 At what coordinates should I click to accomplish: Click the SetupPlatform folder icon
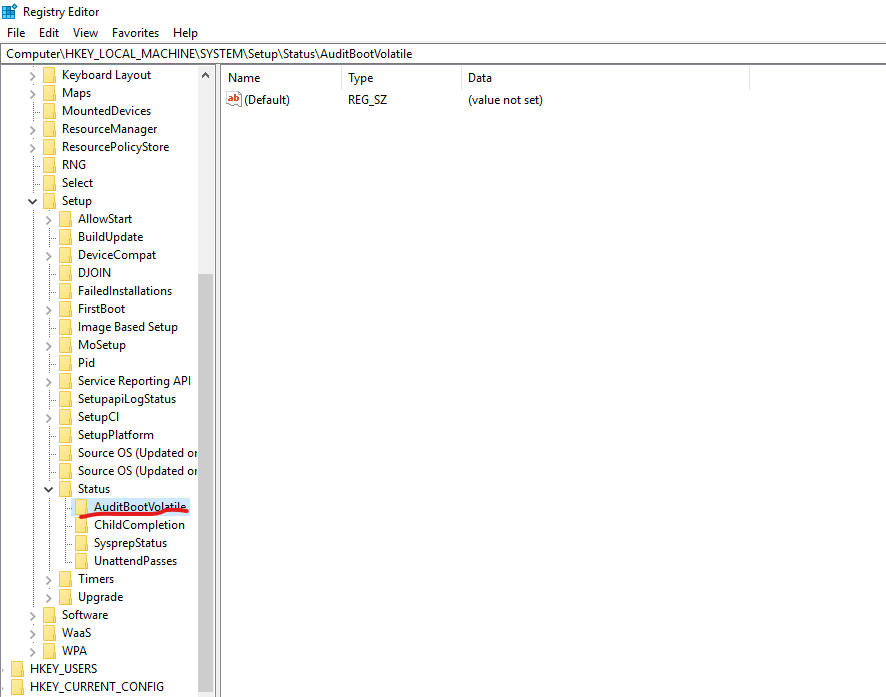(66, 435)
